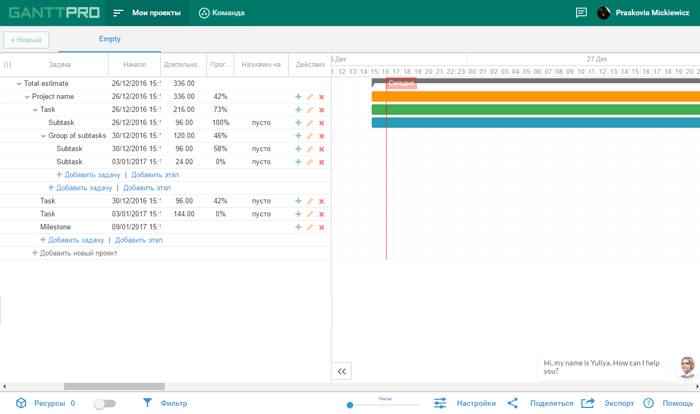Open the help question mark icon
700x414 pixels.
[648, 403]
